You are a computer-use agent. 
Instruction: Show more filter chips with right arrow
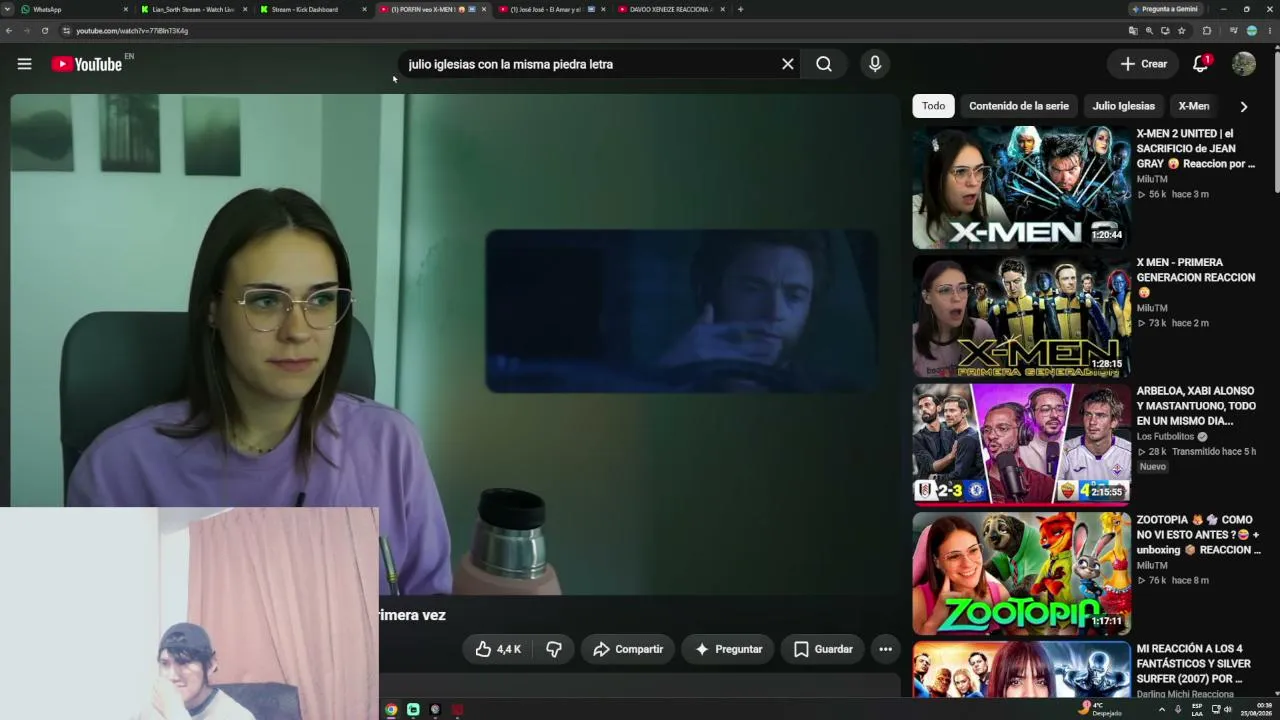1244,106
